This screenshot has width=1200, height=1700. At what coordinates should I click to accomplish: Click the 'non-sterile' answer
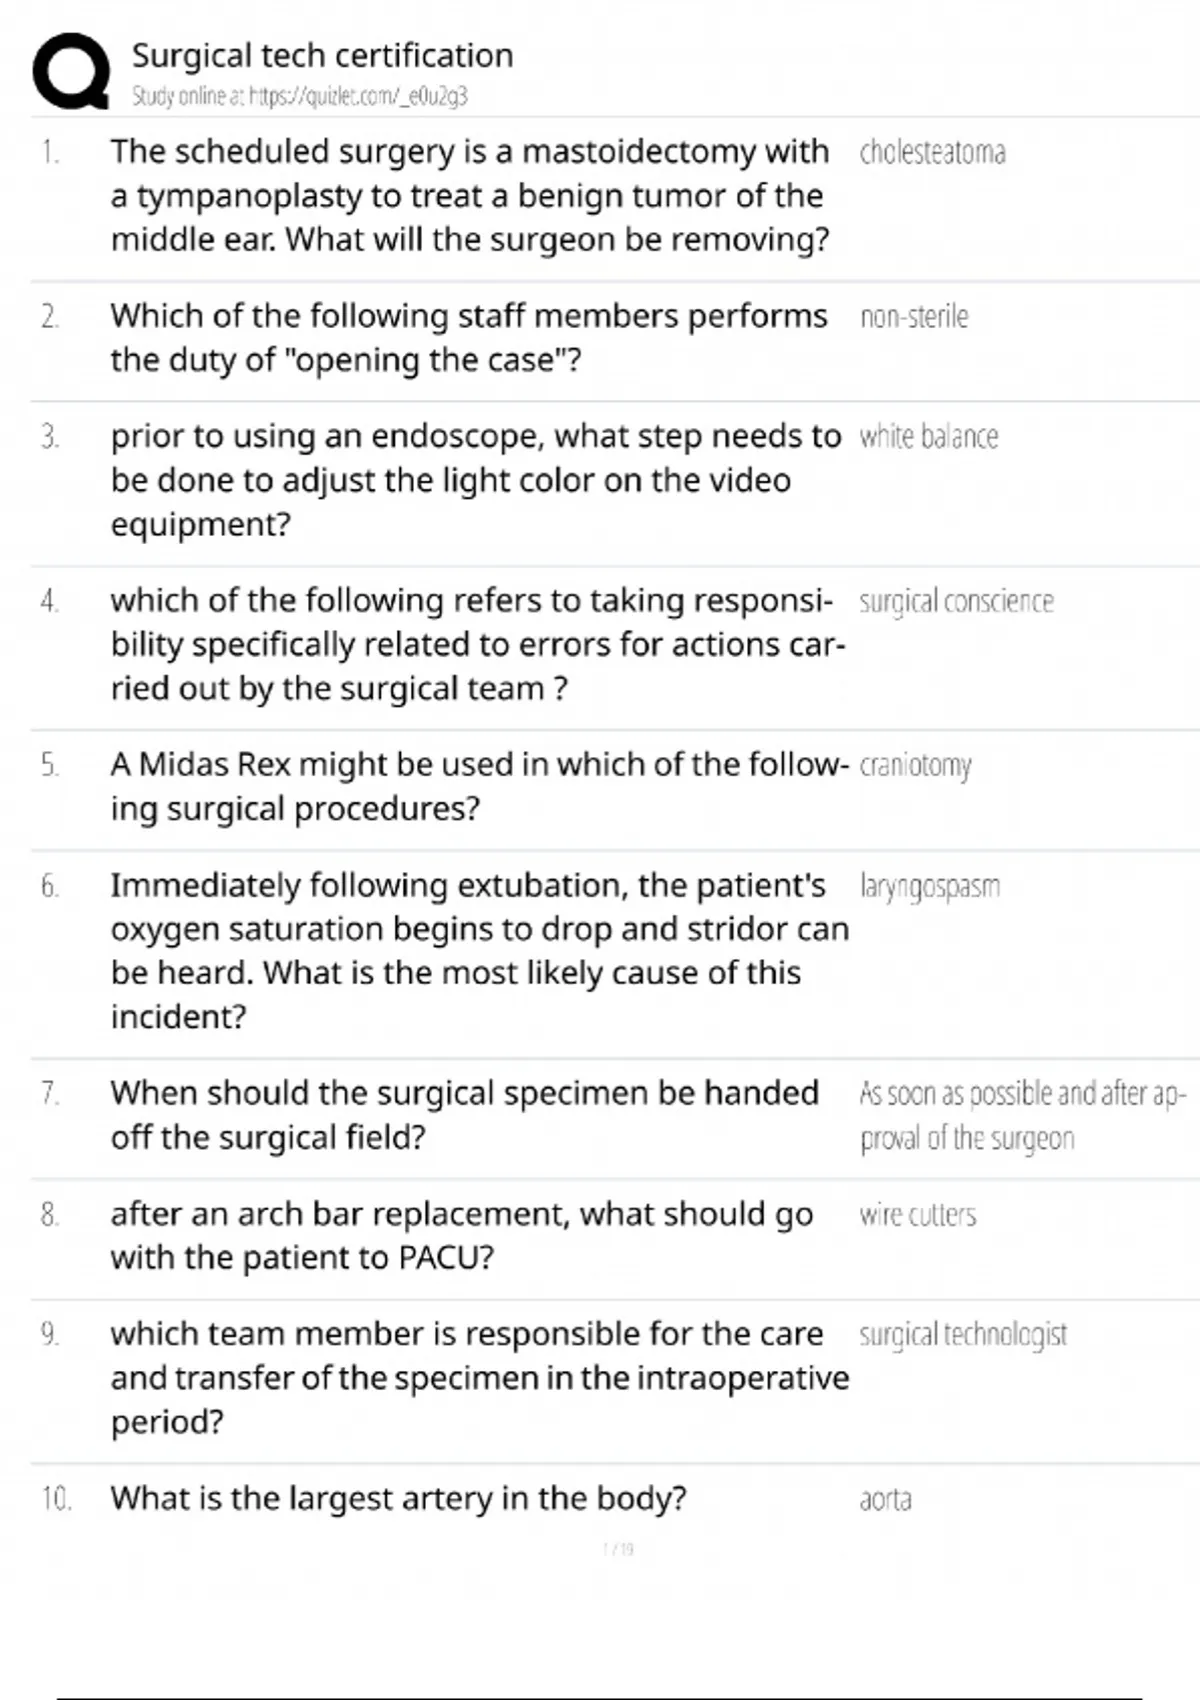coord(914,317)
